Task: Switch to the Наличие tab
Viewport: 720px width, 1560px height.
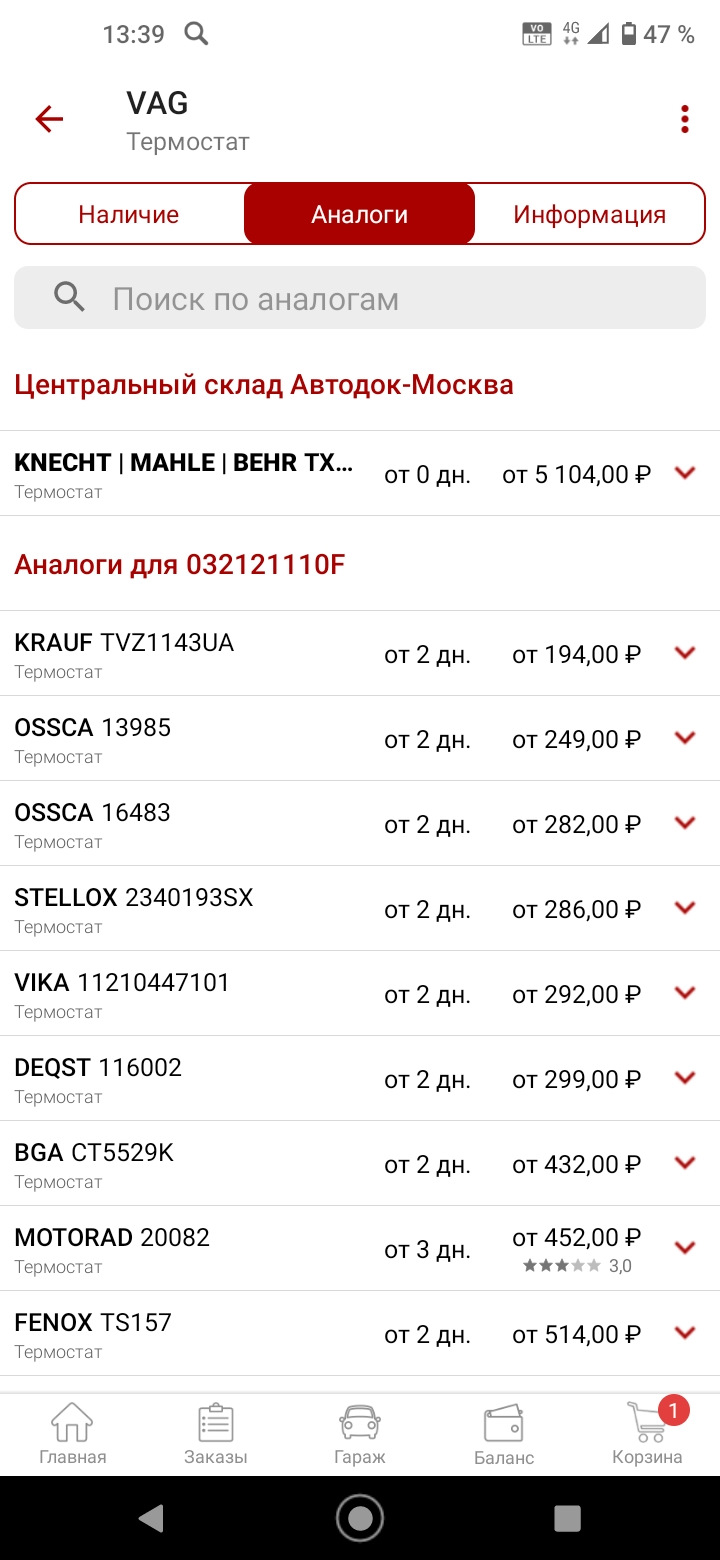Action: 129,214
